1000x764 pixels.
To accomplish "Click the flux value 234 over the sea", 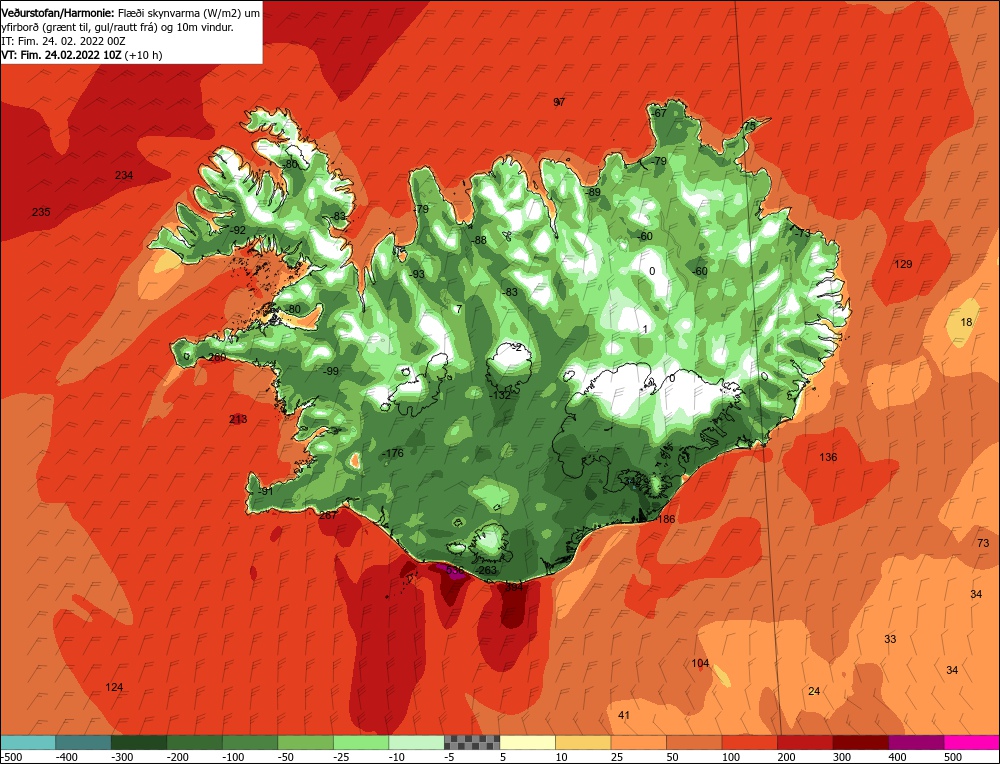I will (124, 175).
